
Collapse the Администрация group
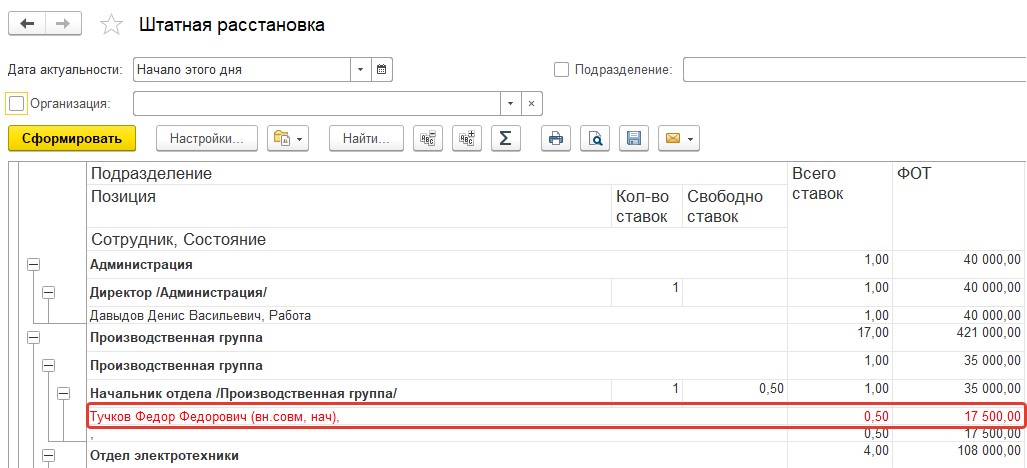[x=33, y=264]
